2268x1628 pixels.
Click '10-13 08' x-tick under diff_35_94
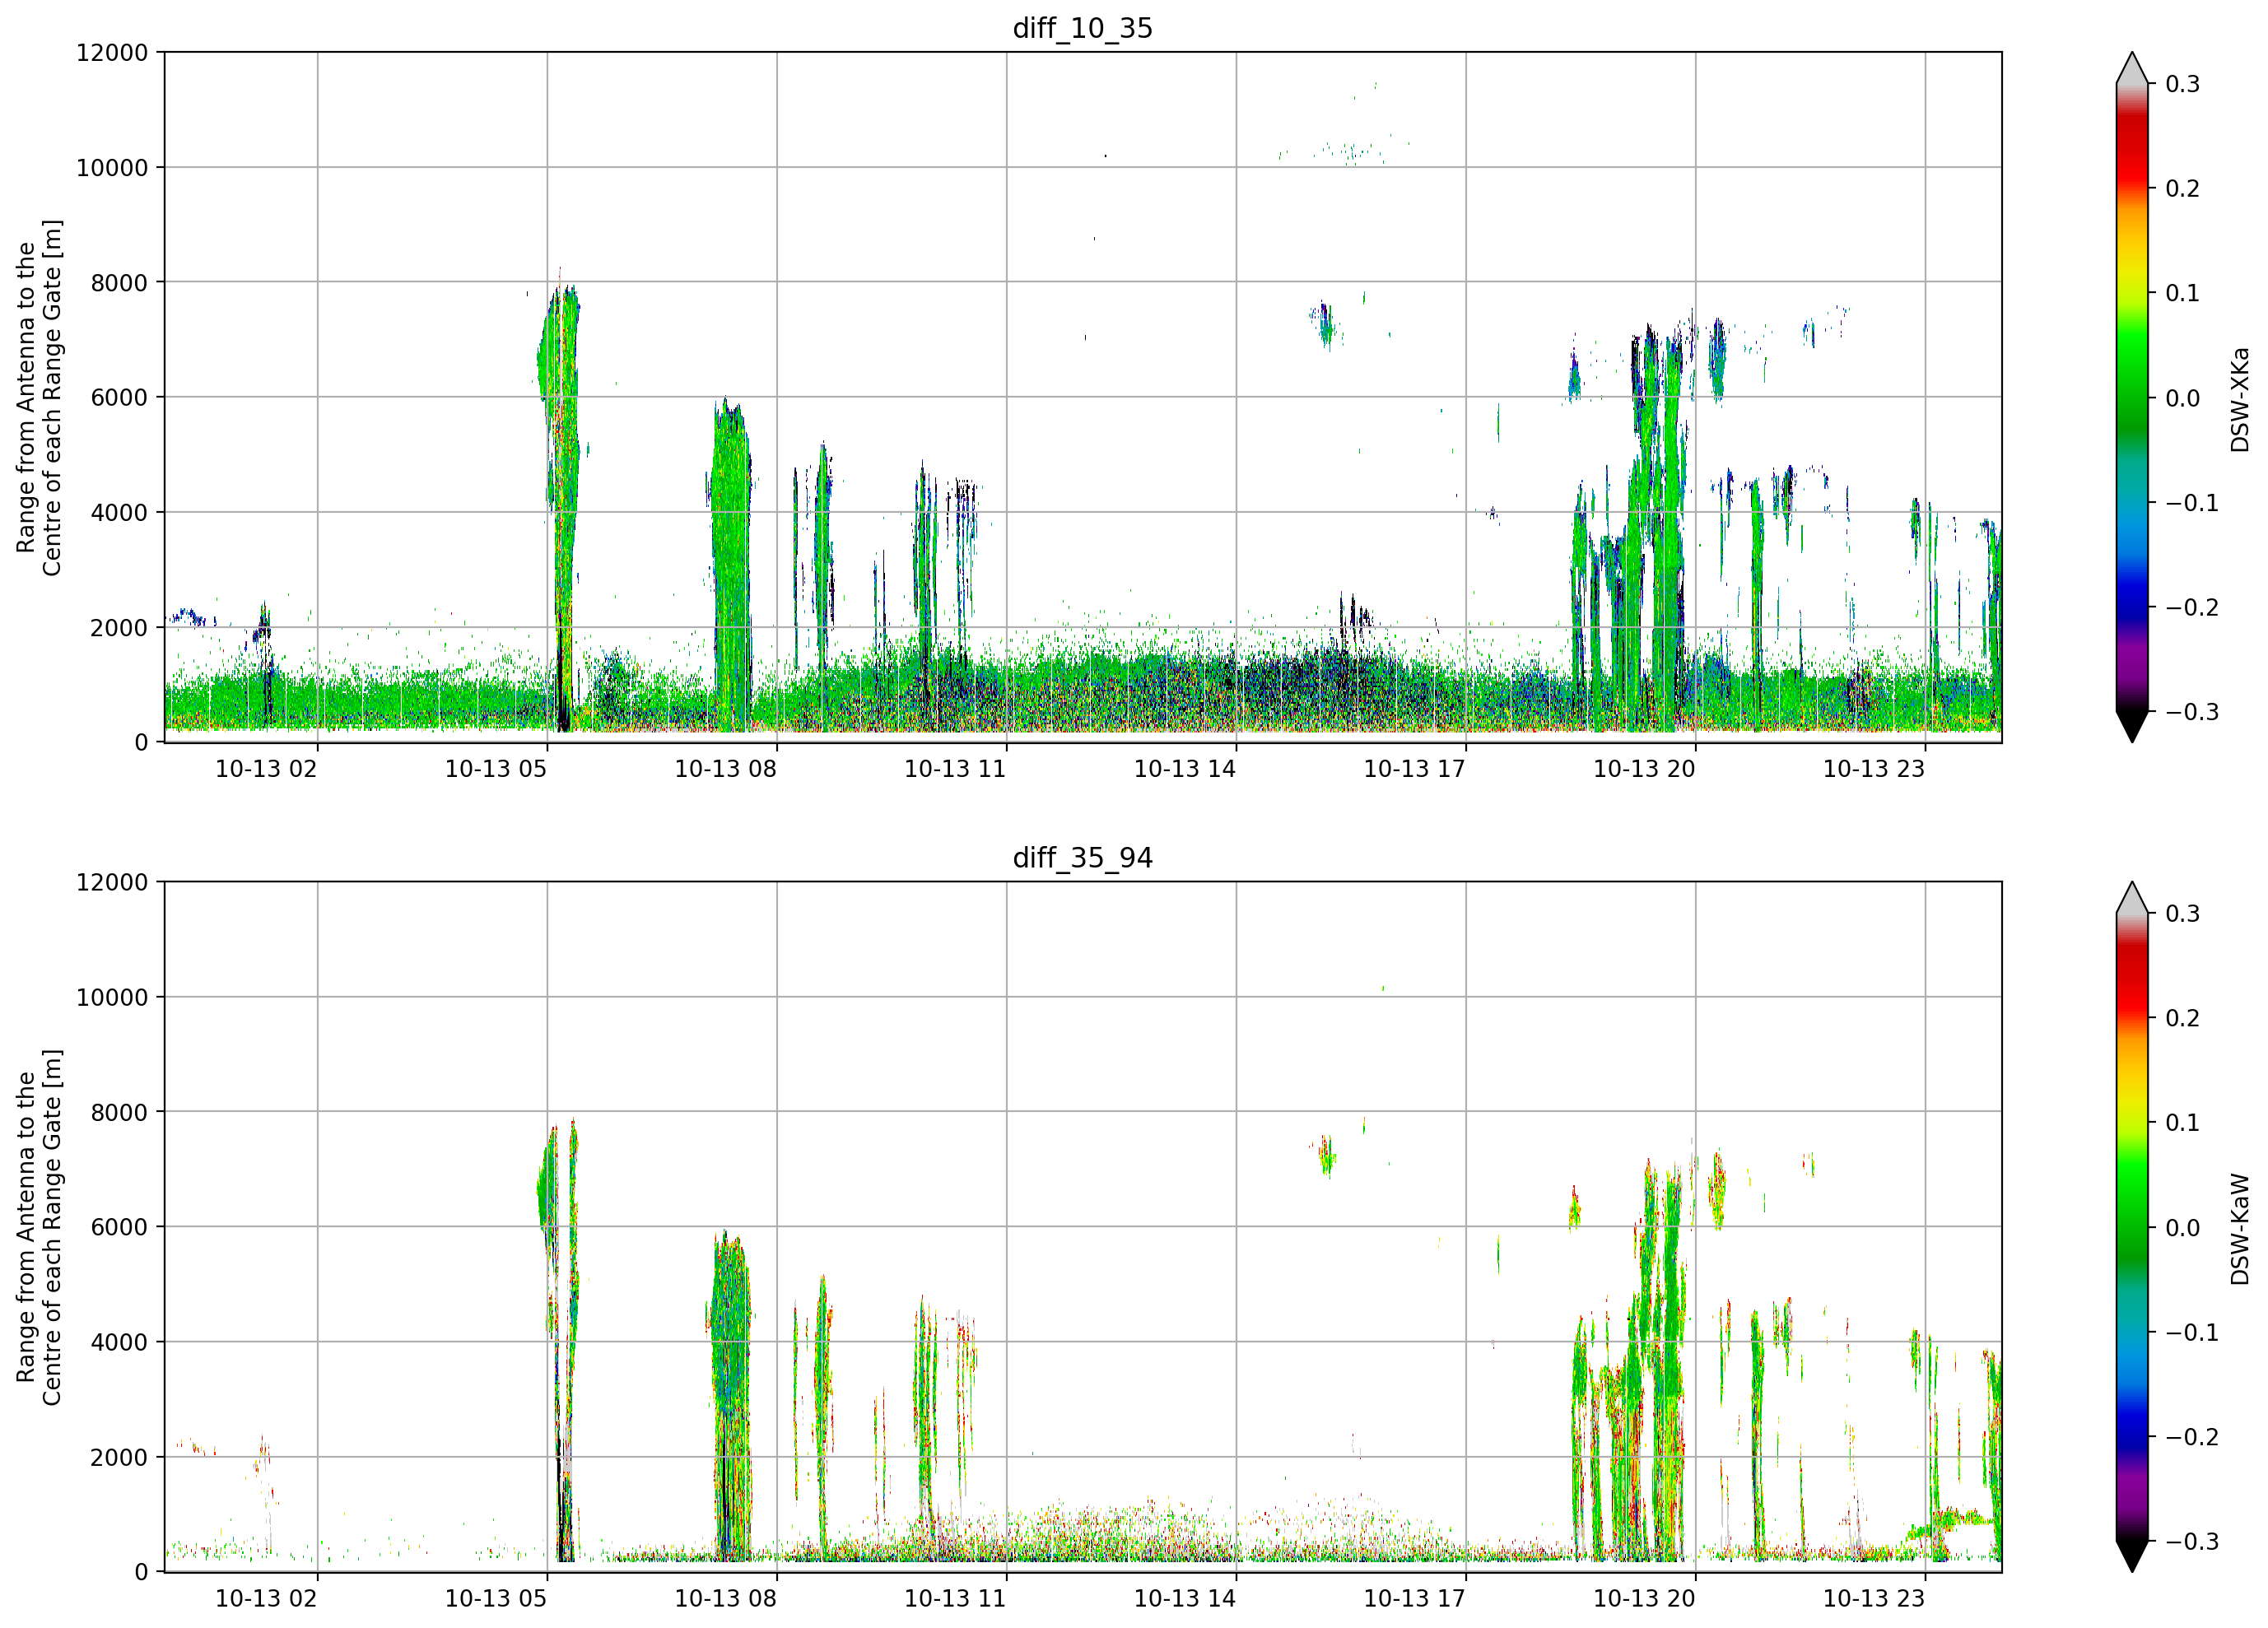726,1599
